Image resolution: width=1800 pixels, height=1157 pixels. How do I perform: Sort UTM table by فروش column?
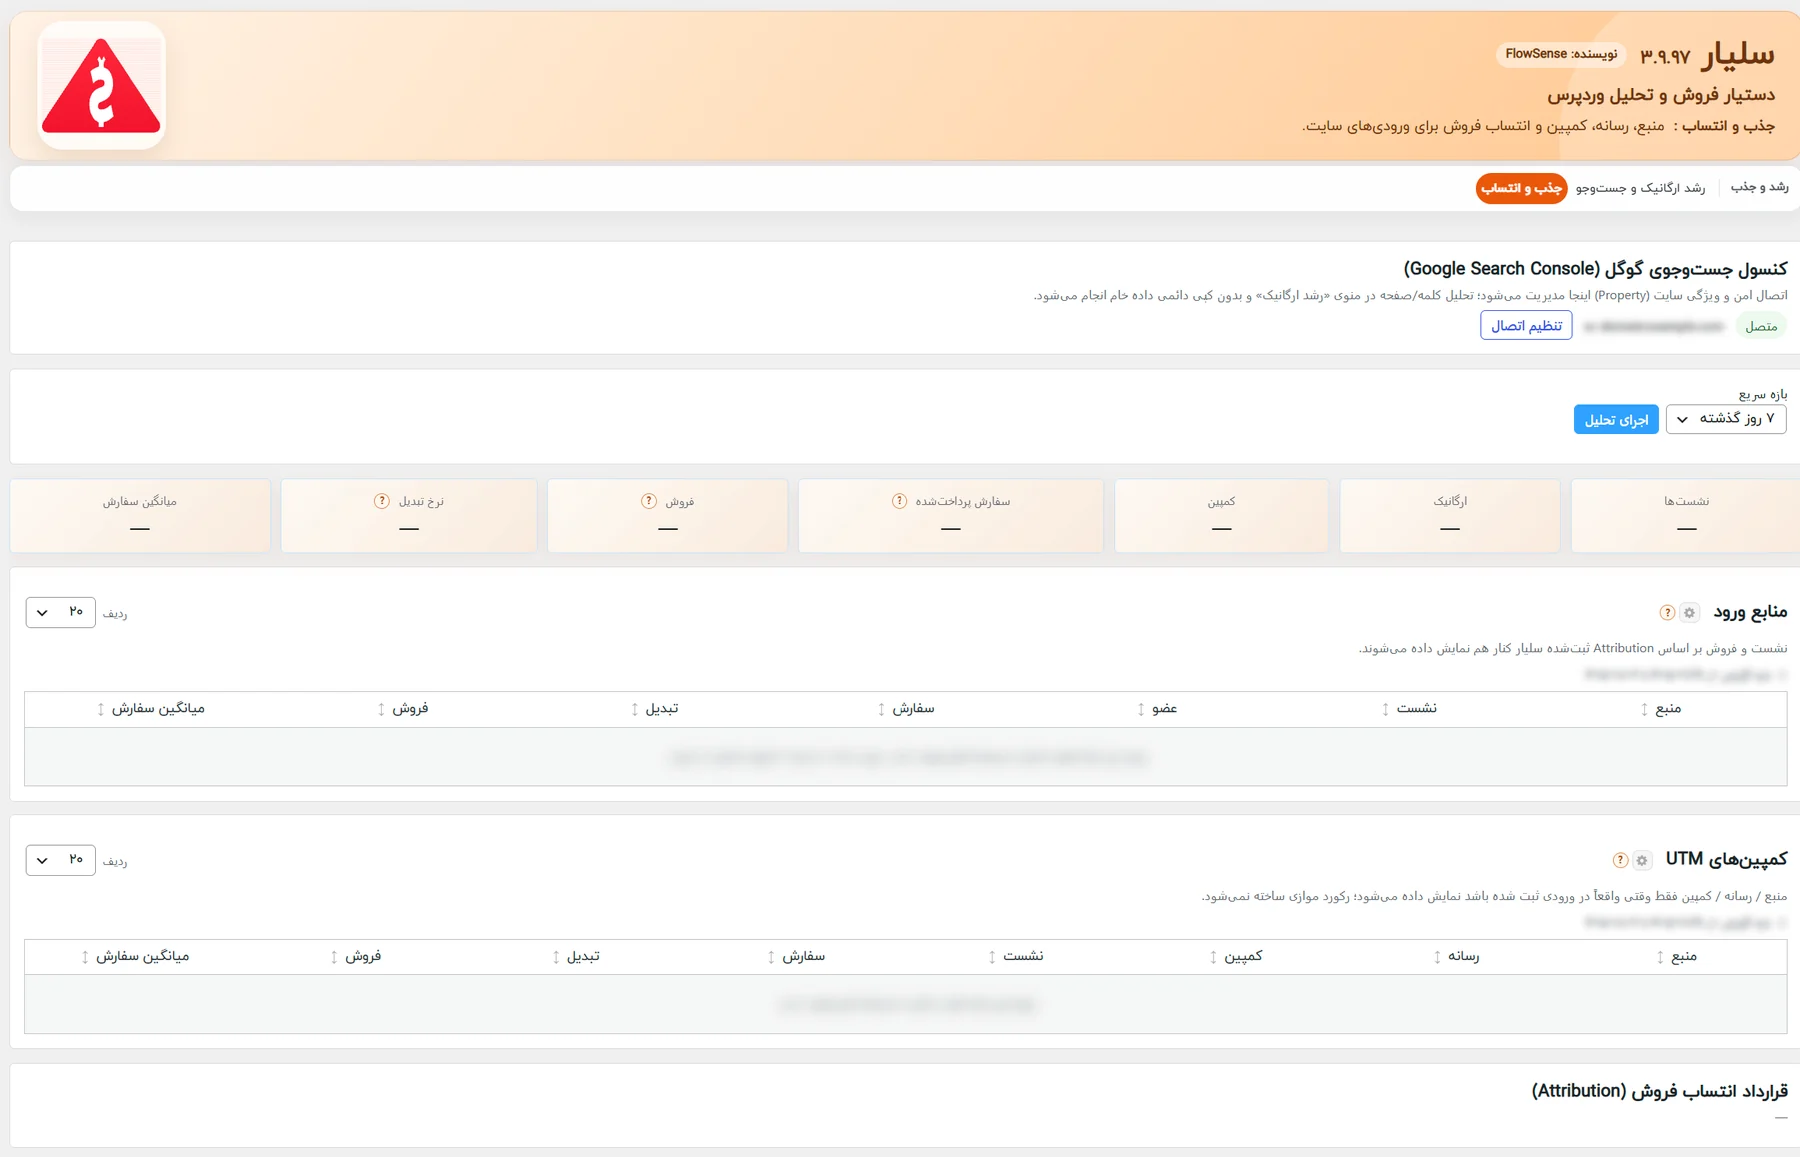tap(356, 957)
